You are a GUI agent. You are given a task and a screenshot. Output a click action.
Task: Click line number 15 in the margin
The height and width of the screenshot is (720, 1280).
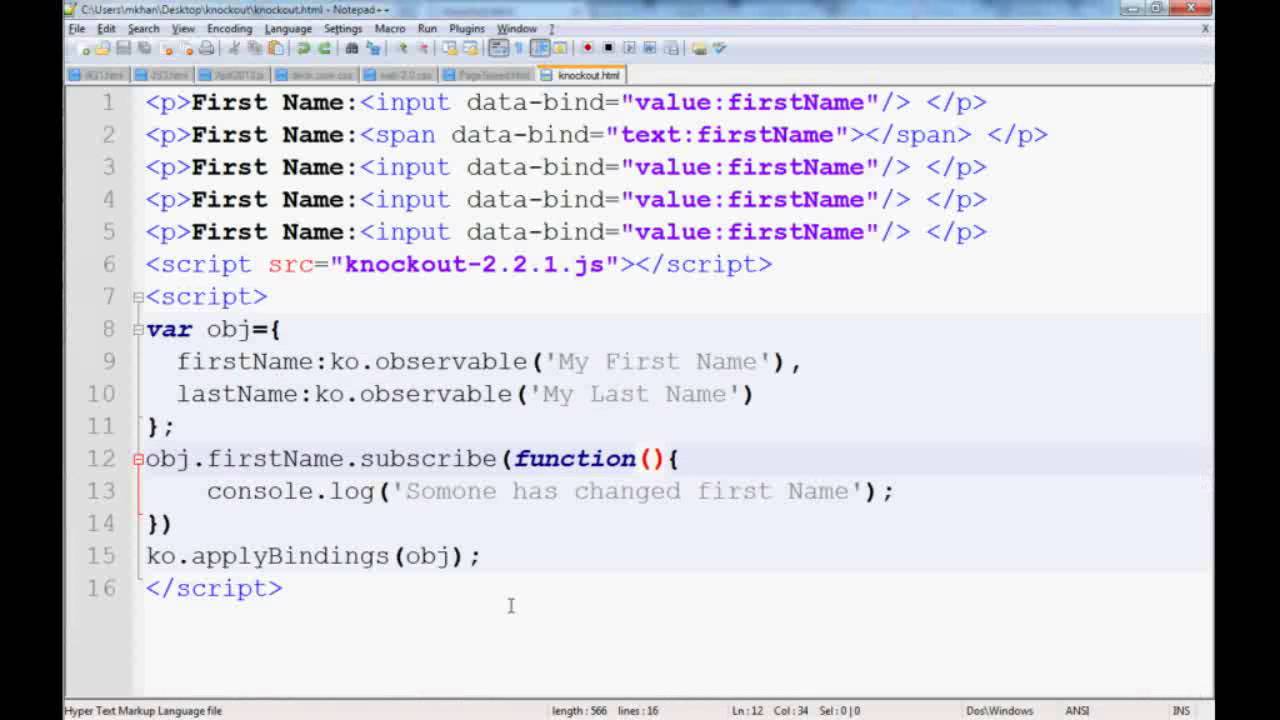101,556
